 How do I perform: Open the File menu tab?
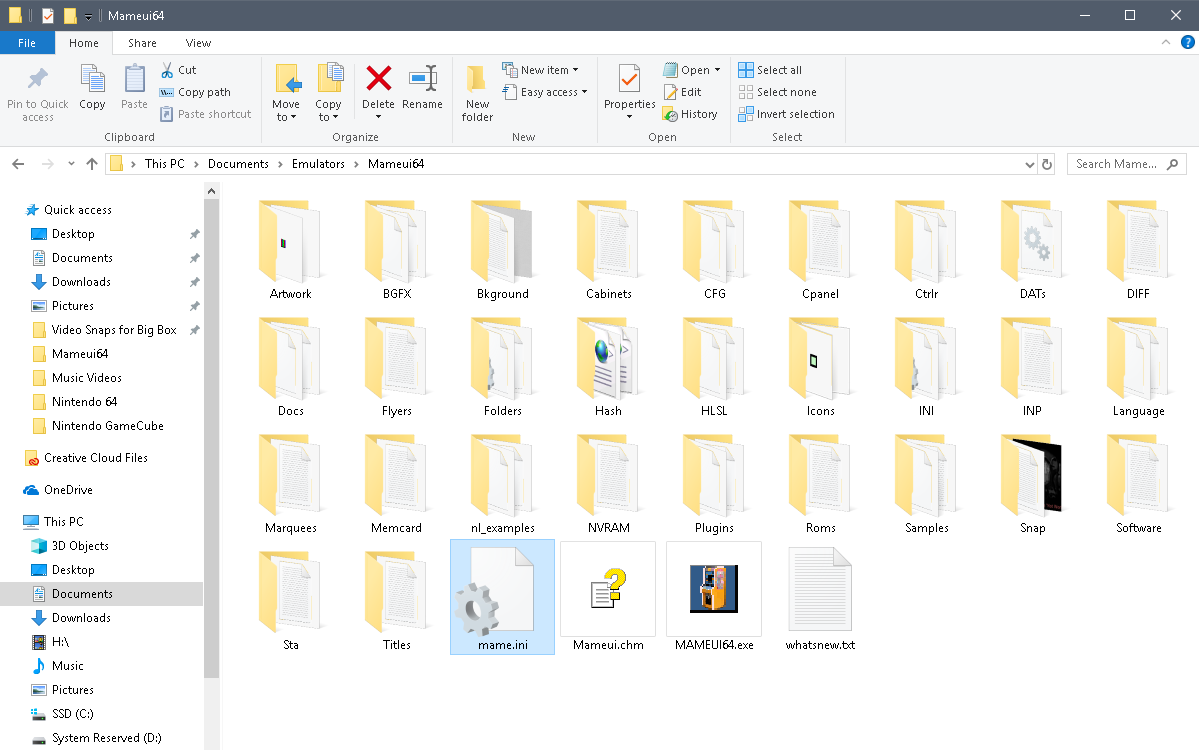(x=27, y=43)
